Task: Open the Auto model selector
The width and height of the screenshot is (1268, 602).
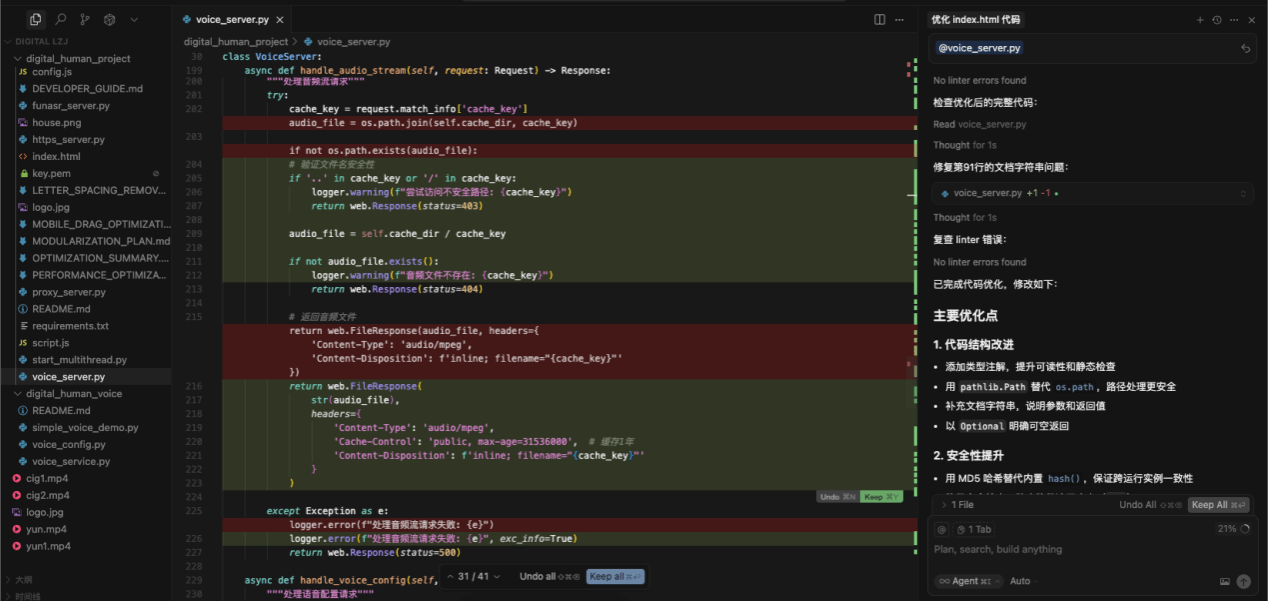Action: tap(1023, 581)
